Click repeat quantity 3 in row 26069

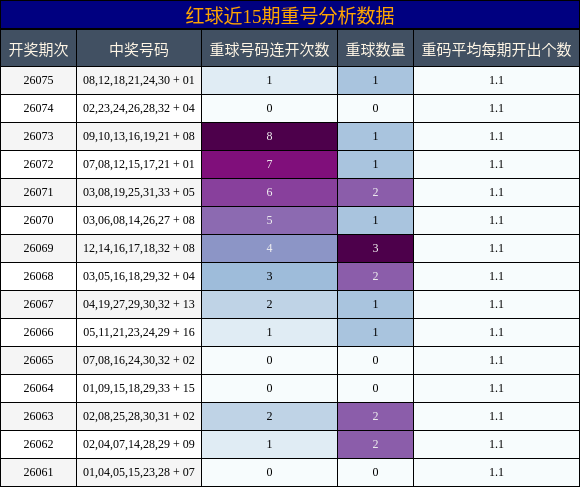click(x=375, y=248)
